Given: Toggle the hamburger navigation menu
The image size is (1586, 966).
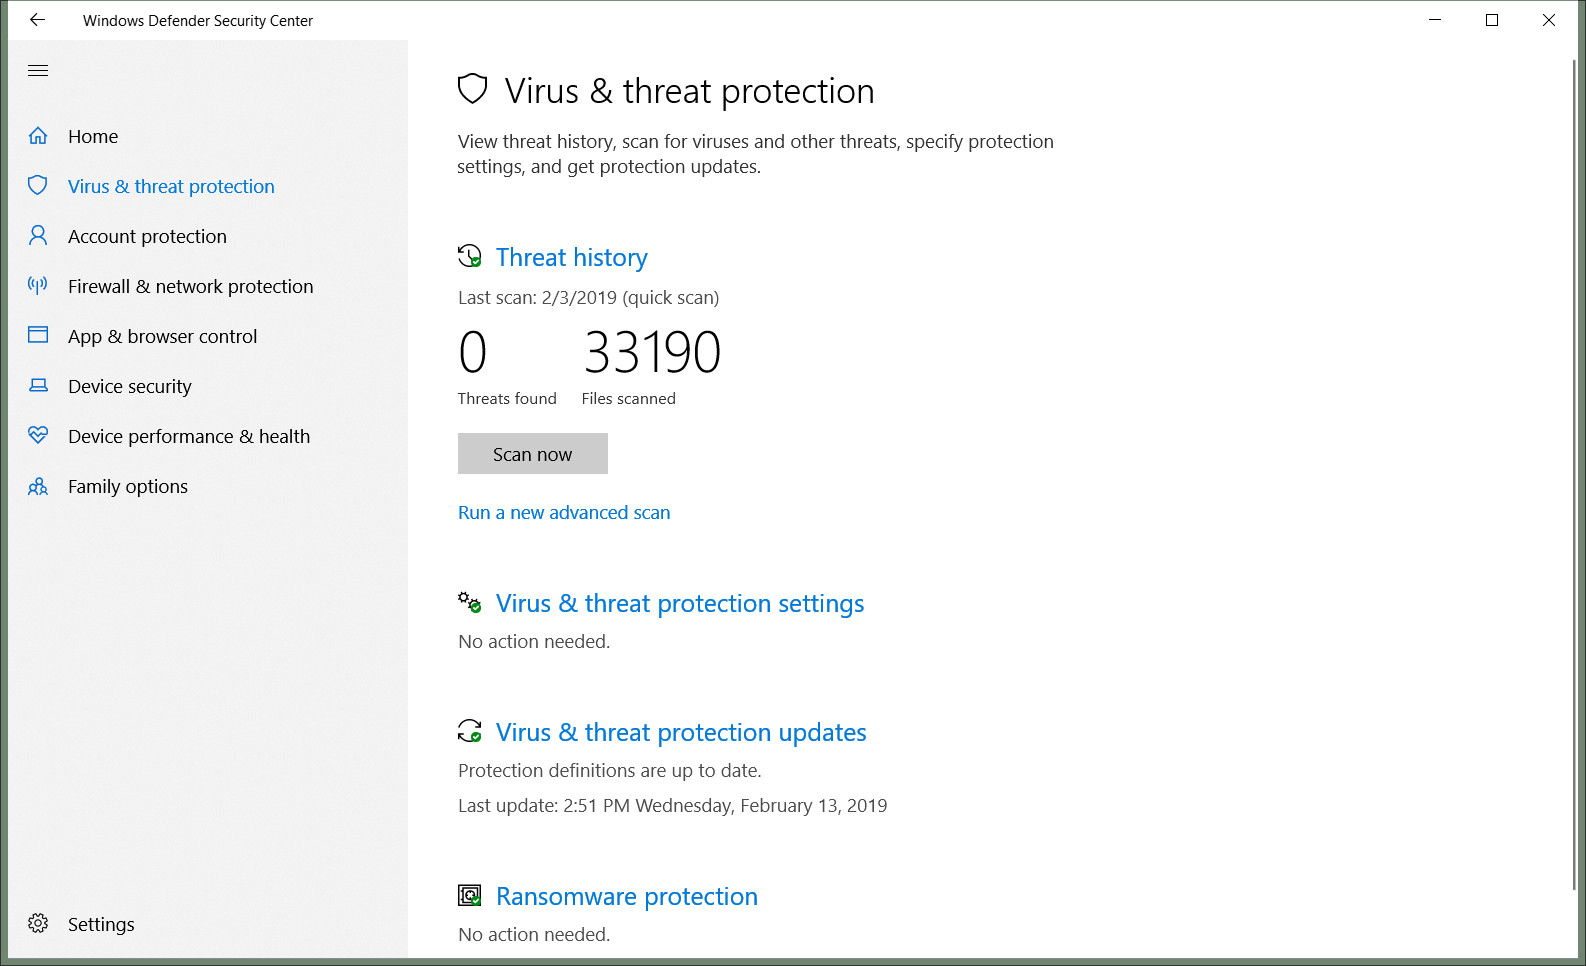Looking at the screenshot, I should coord(38,70).
